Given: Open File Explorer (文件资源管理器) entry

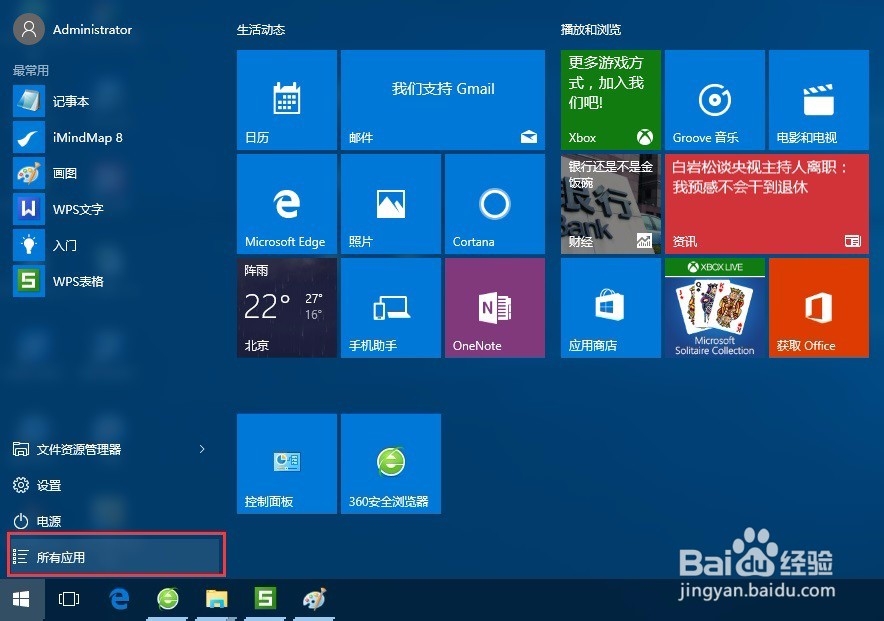Looking at the screenshot, I should 101,449.
